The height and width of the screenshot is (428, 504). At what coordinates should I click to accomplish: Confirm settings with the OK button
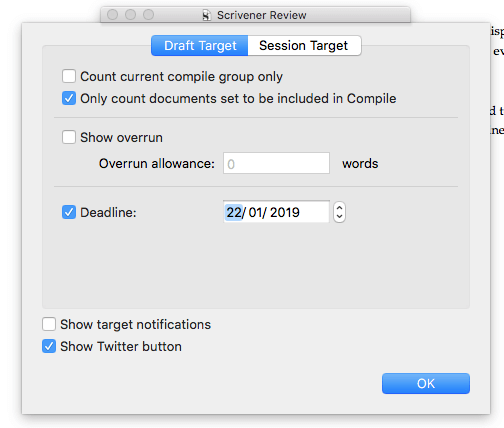point(426,383)
